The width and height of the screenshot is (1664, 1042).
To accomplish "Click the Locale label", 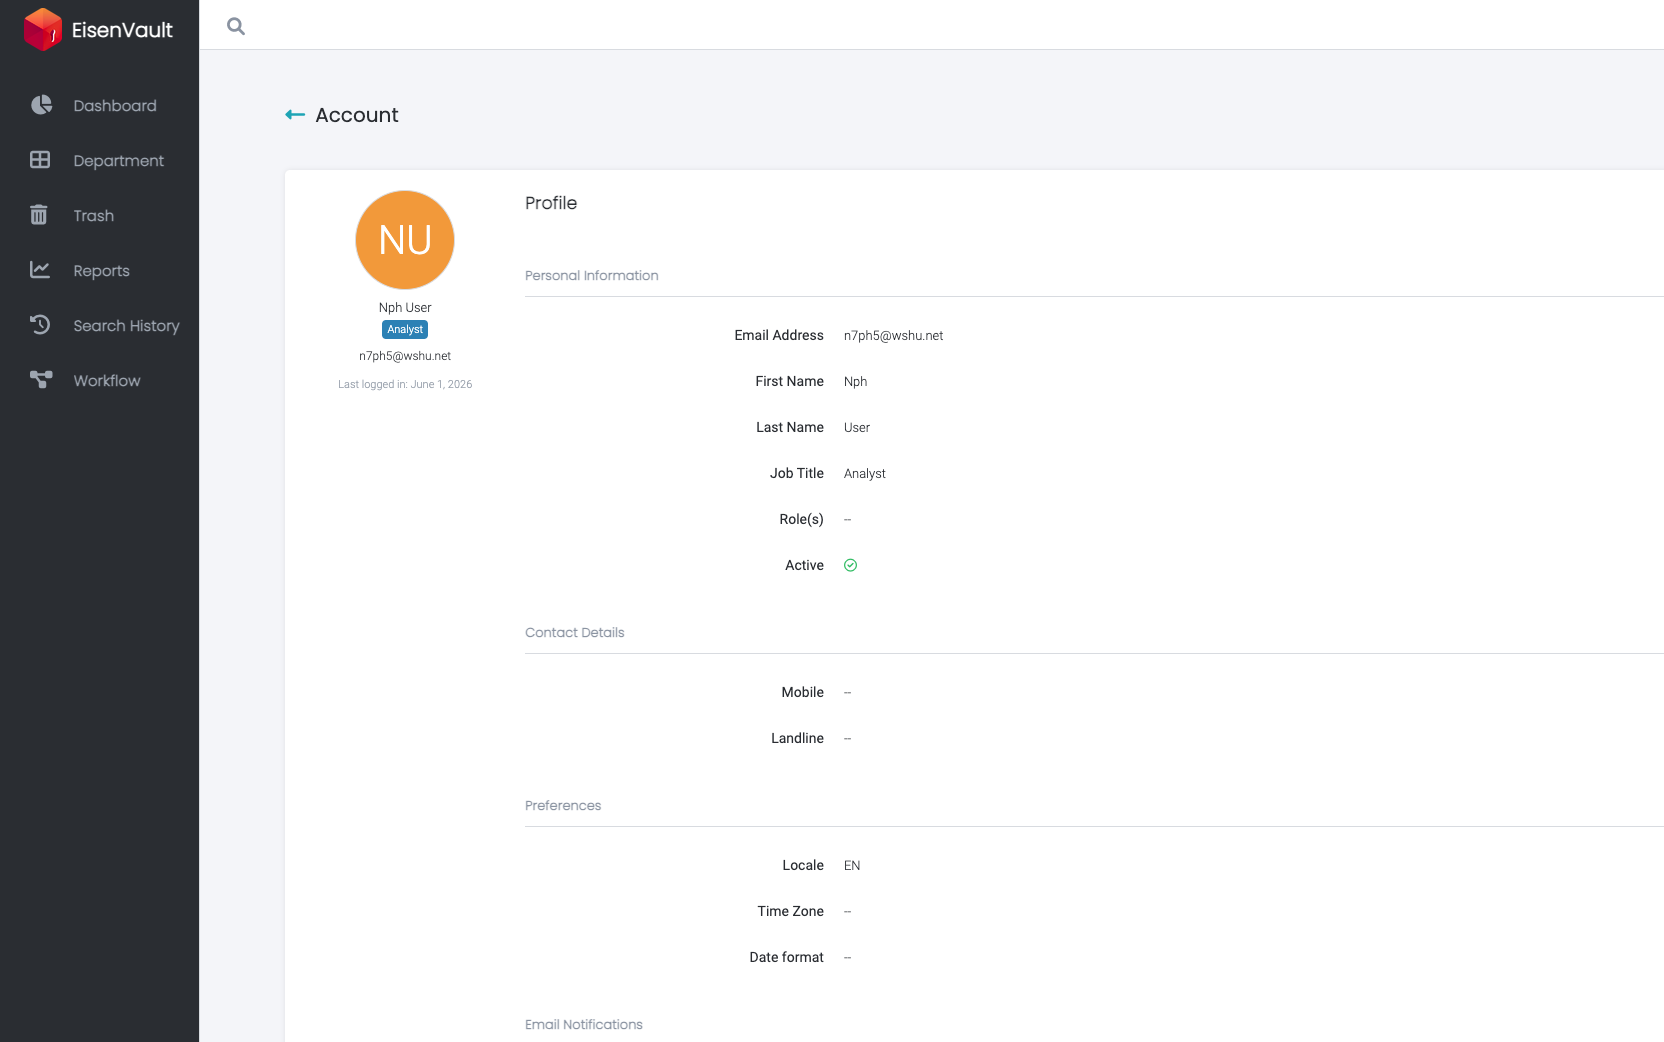I will (x=803, y=865).
